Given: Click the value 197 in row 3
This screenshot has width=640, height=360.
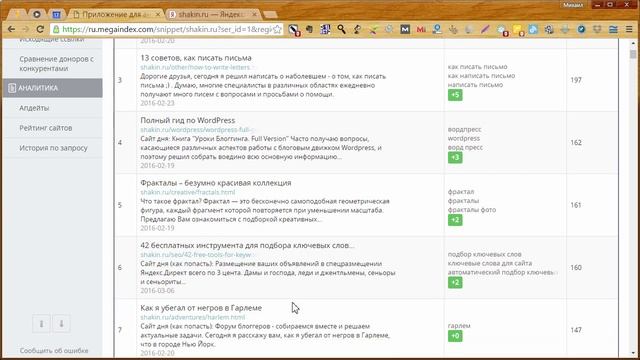Looking at the screenshot, I should 576,80.
